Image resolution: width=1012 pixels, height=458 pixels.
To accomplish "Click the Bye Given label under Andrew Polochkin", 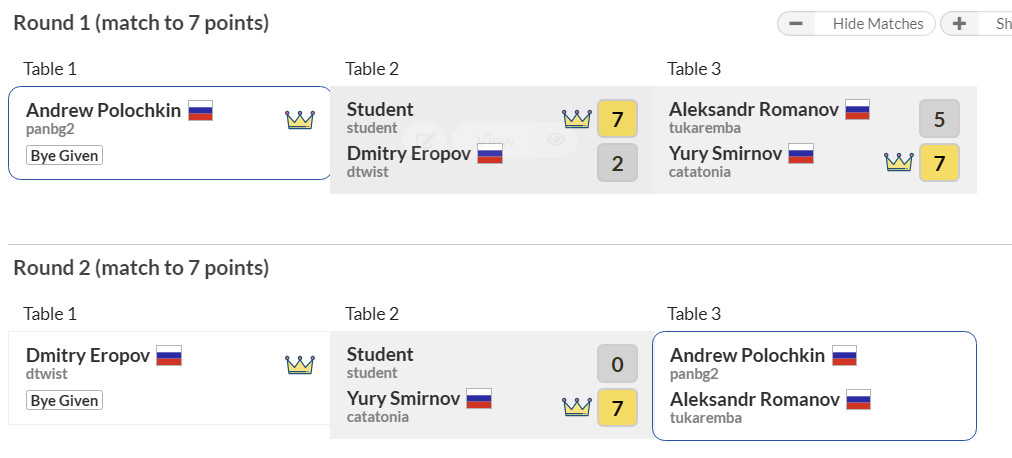I will pos(65,156).
